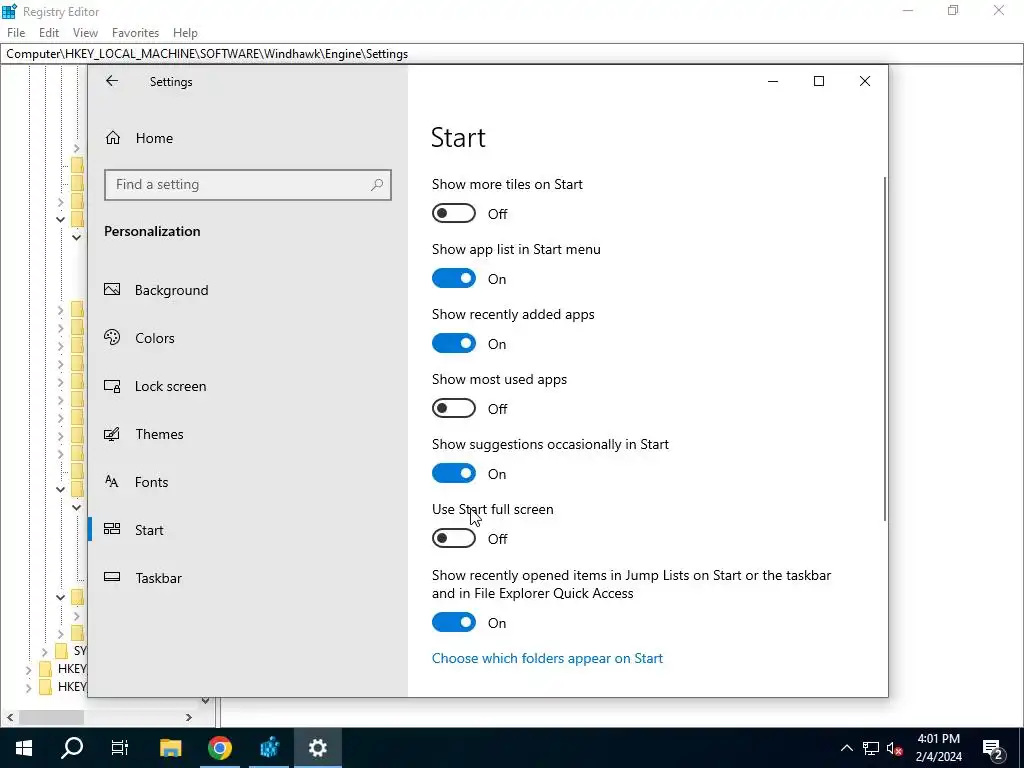This screenshot has height=768, width=1024.
Task: Open the Windows Start button on taskbar
Action: pyautogui.click(x=24, y=748)
